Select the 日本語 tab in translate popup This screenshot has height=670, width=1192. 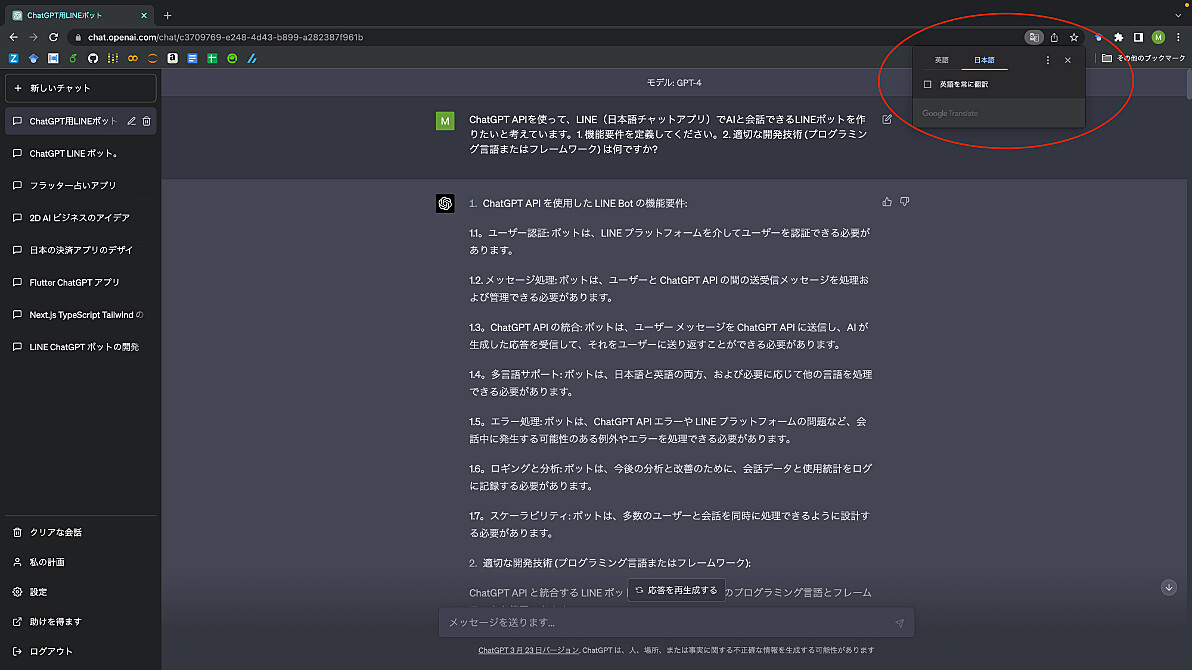[984, 60]
